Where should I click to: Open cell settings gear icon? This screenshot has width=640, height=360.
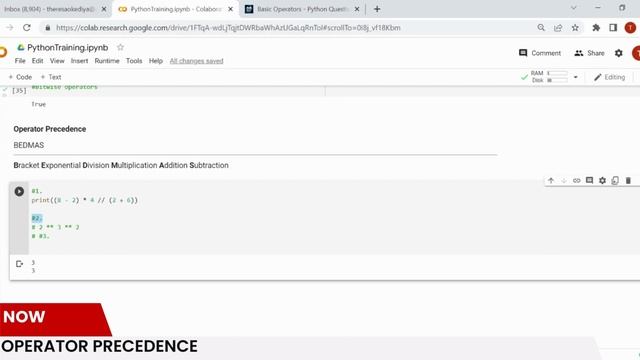click(x=602, y=180)
